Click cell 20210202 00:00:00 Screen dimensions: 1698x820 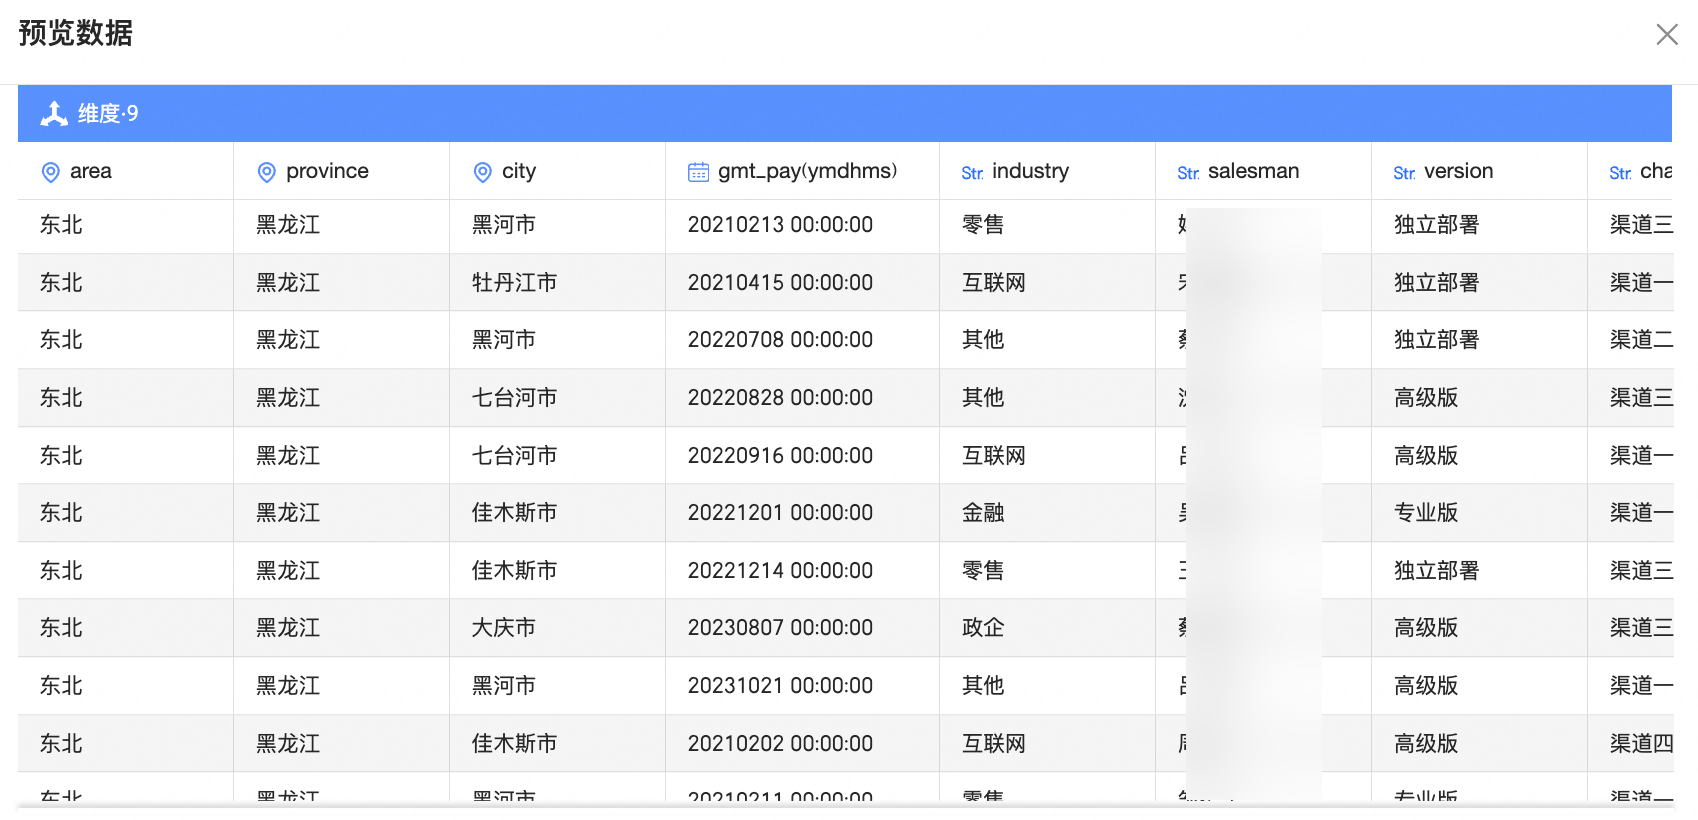pos(780,744)
